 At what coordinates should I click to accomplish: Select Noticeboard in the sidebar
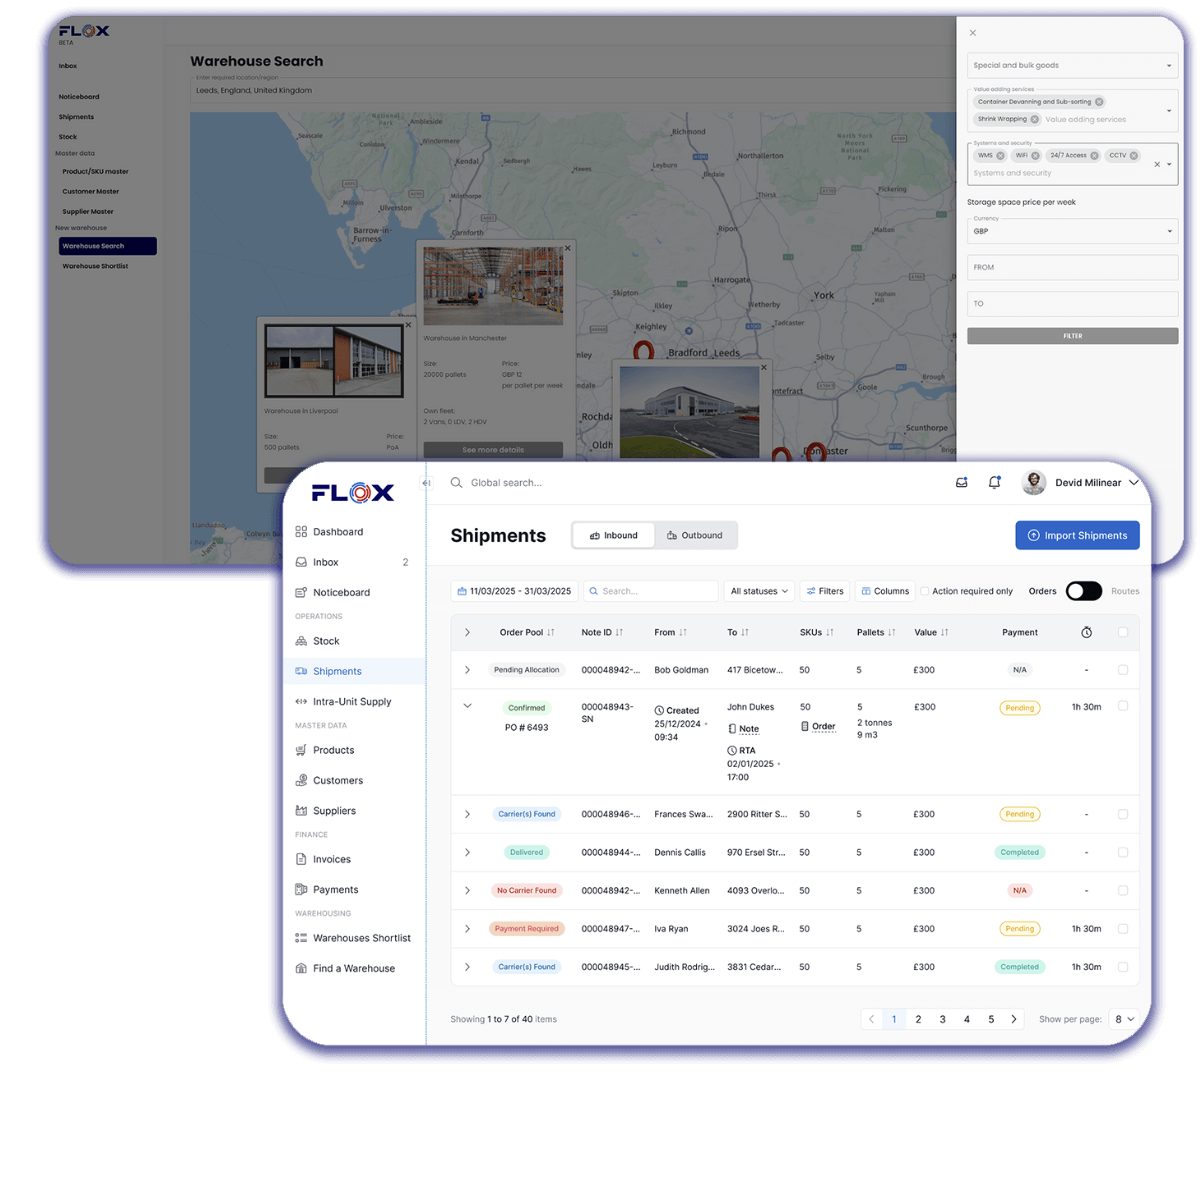(342, 592)
